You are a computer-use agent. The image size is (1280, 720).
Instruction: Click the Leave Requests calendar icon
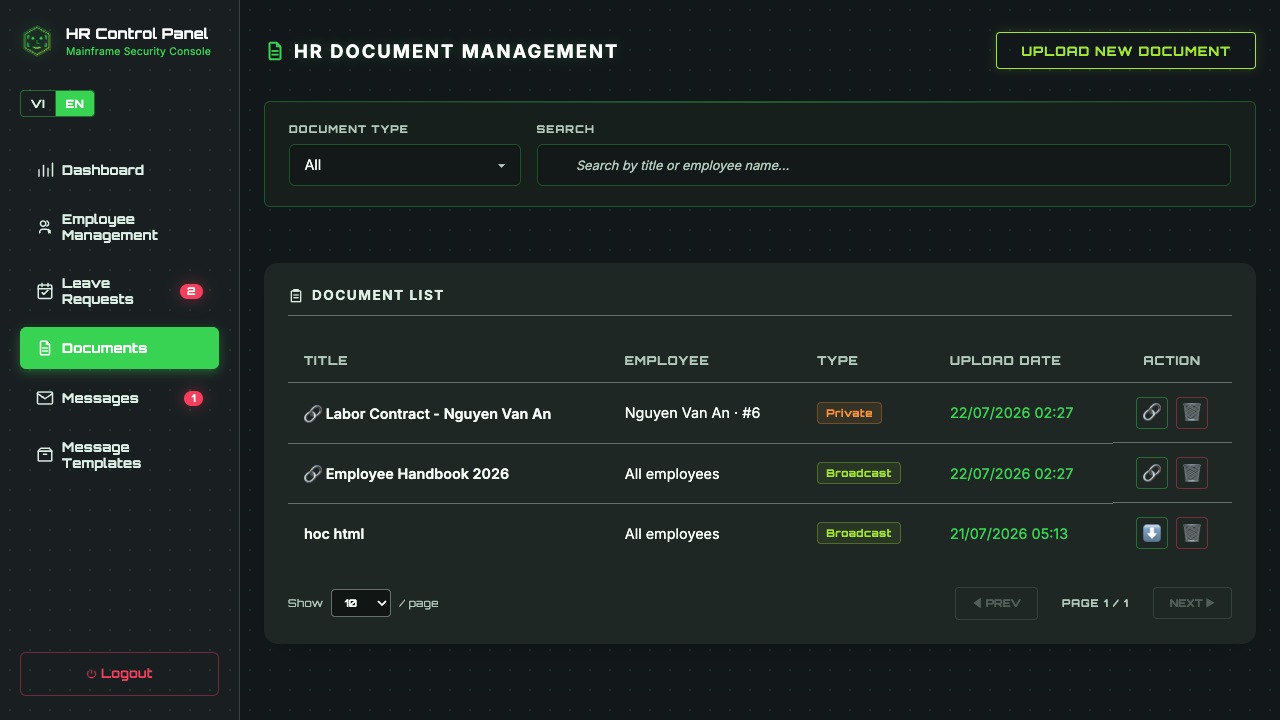point(45,291)
